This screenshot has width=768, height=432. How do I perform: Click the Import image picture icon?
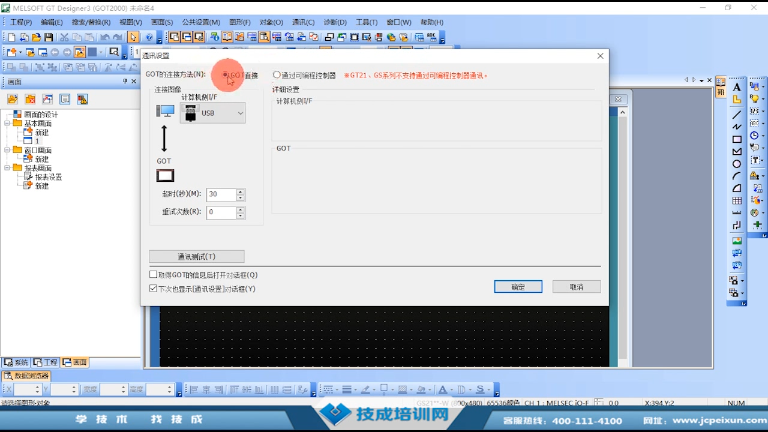click(737, 240)
